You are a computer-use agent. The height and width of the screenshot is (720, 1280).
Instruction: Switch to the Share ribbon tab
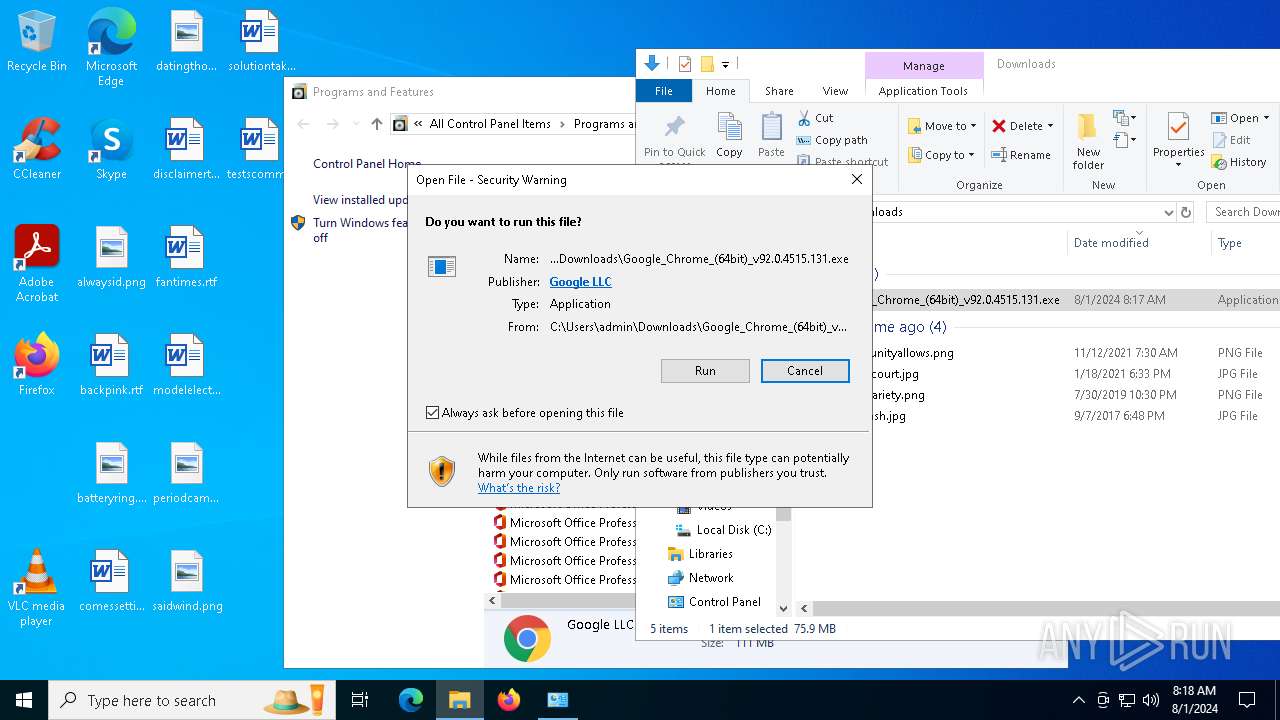(x=779, y=91)
